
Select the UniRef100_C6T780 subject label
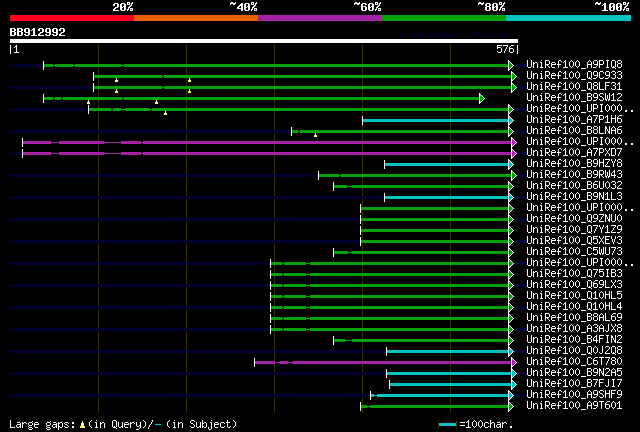[574, 362]
